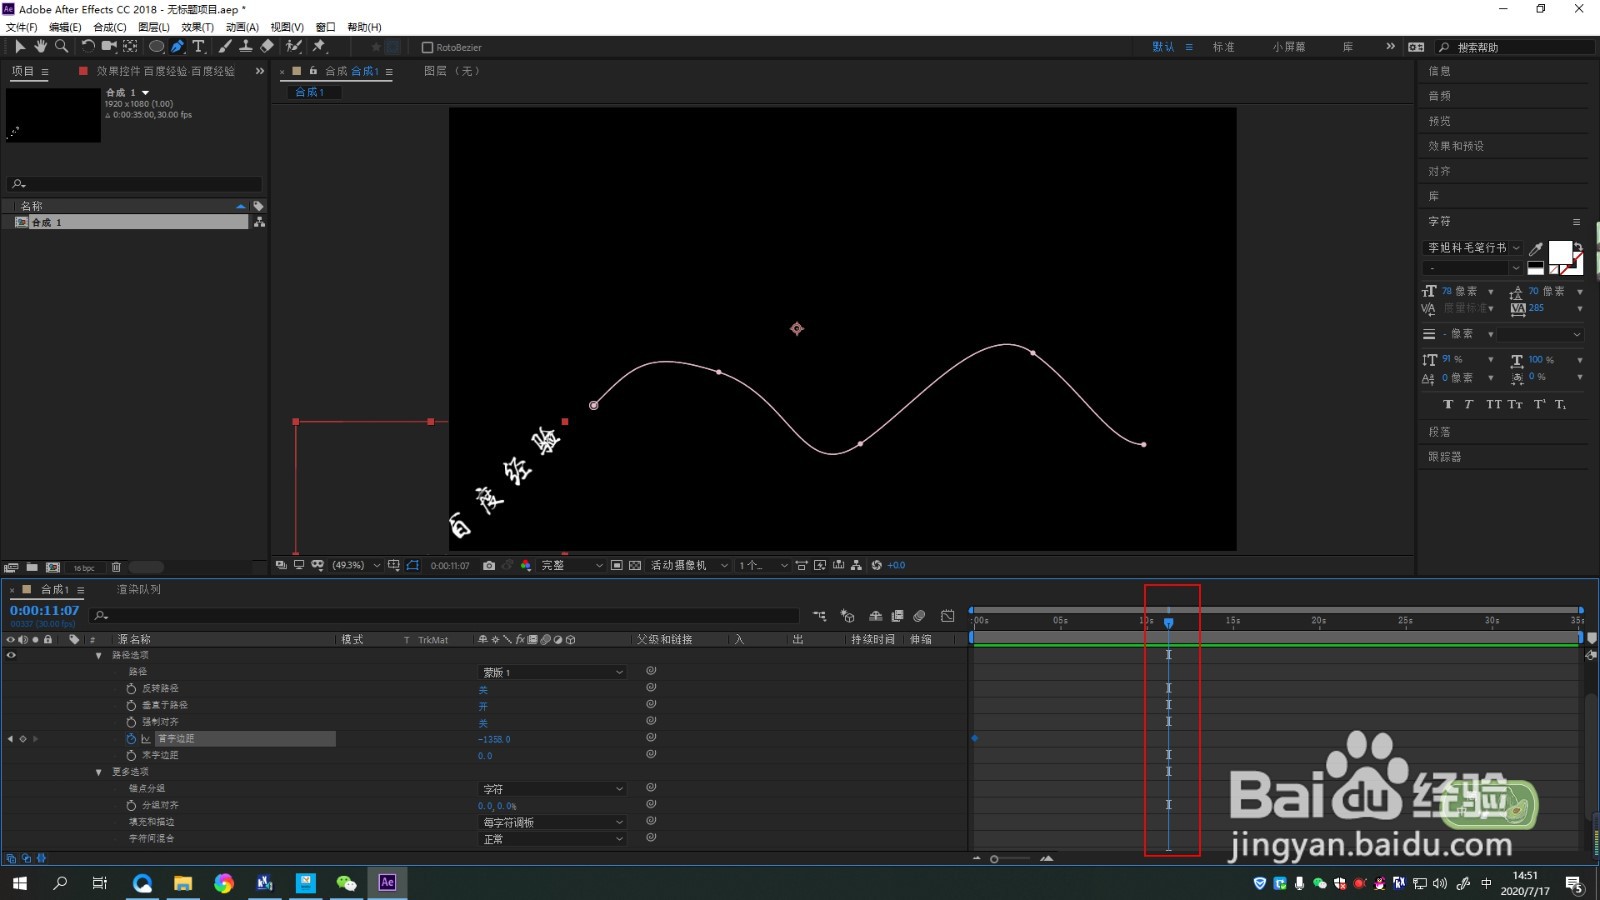Open the 文件(F) menu
The image size is (1600, 900).
pyautogui.click(x=22, y=27)
